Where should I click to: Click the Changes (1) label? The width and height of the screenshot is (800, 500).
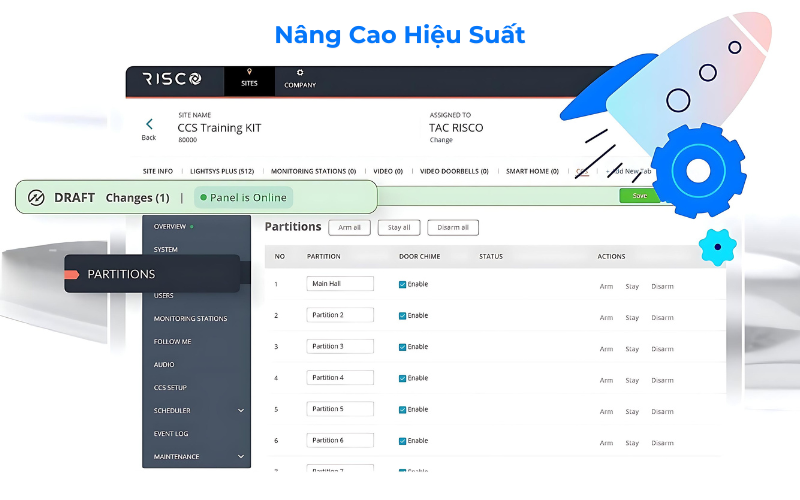tap(137, 197)
